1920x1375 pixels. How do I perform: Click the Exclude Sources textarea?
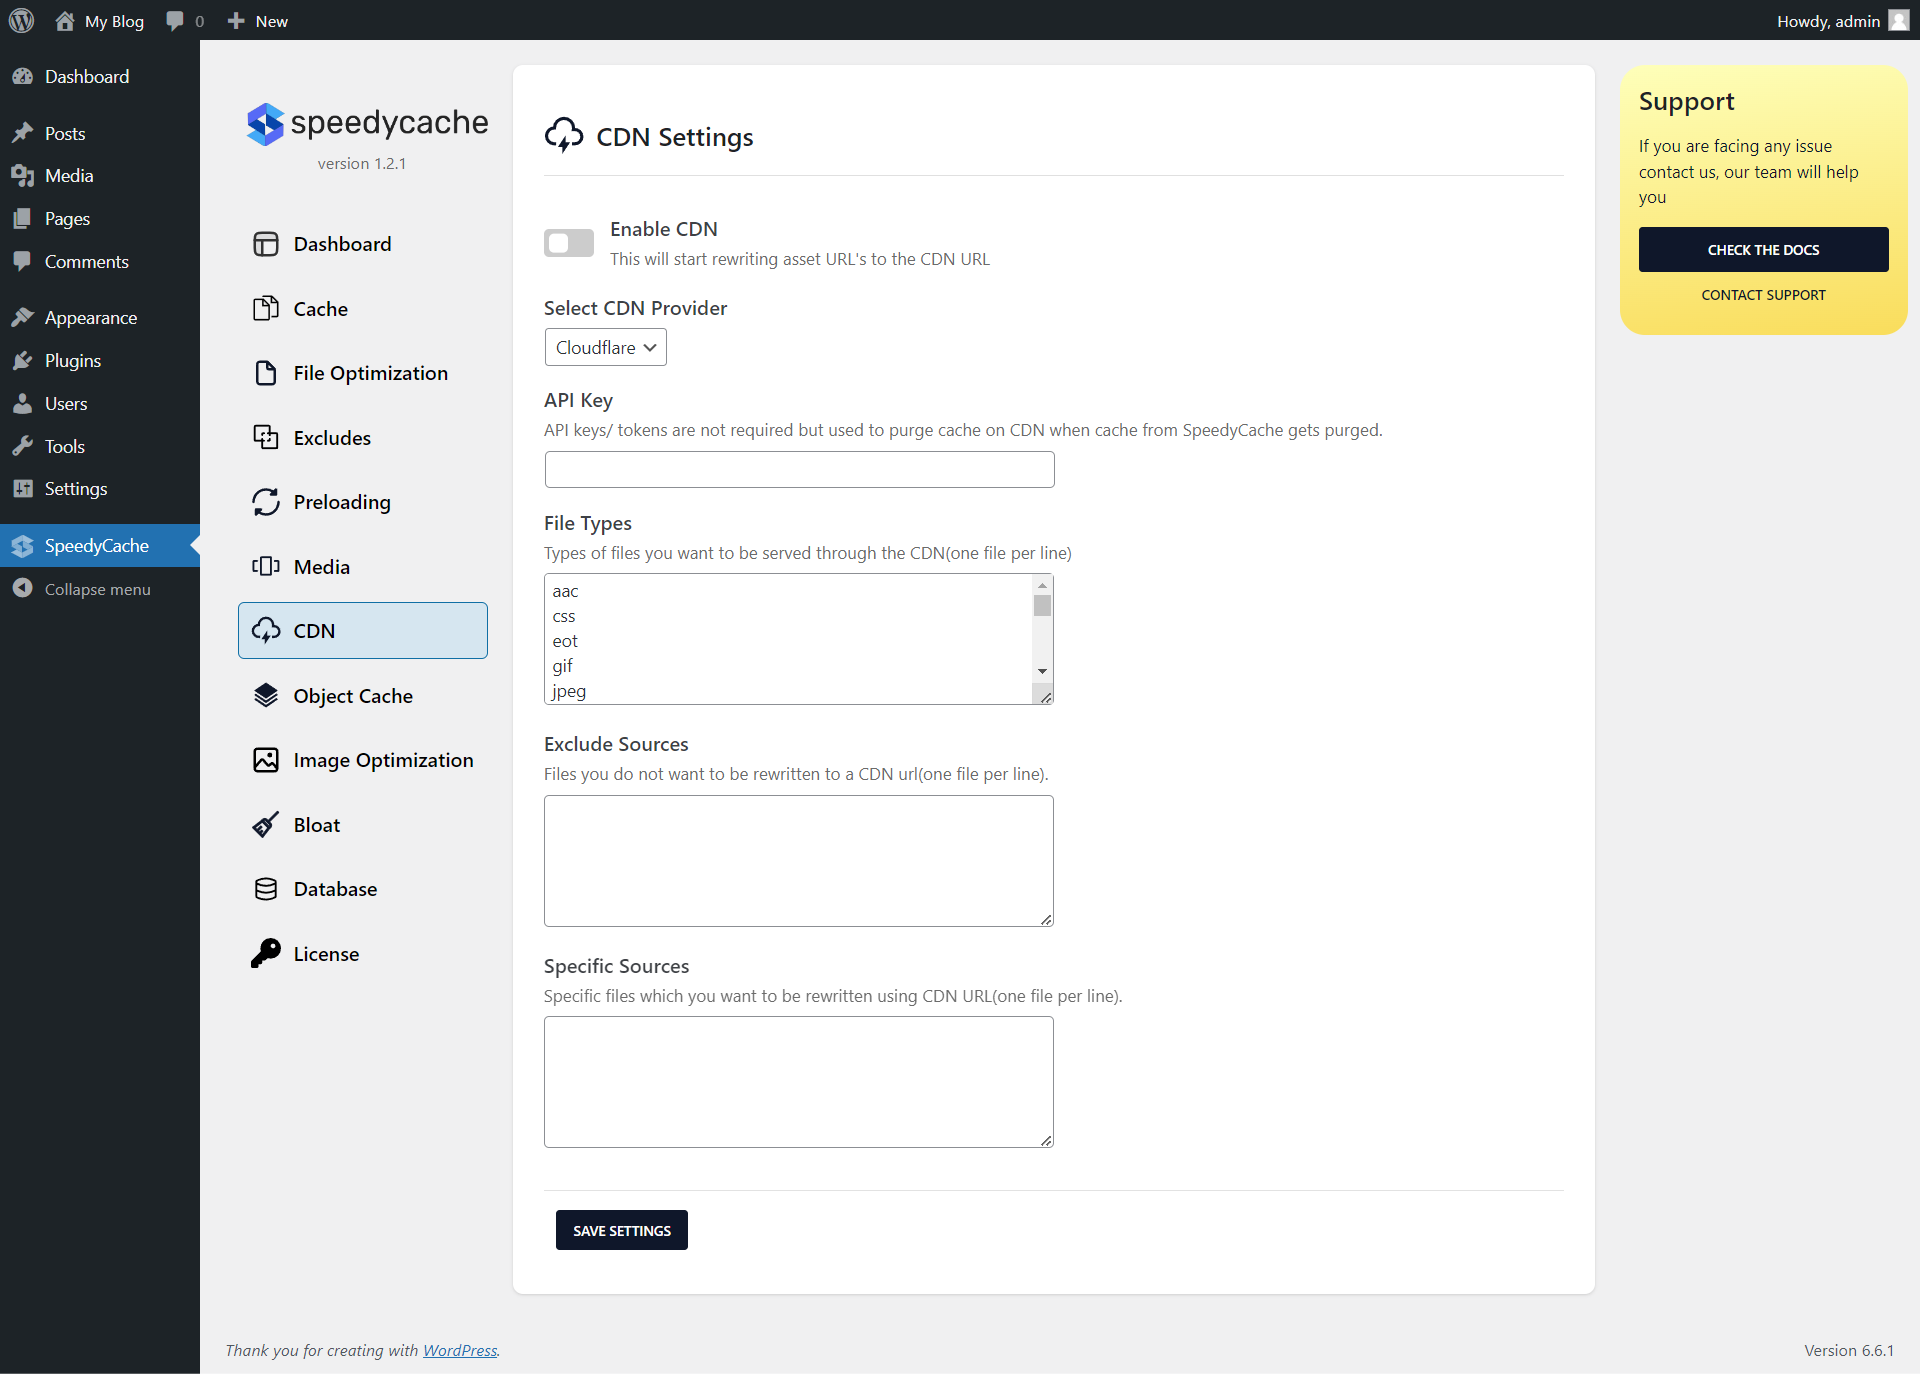(799, 861)
